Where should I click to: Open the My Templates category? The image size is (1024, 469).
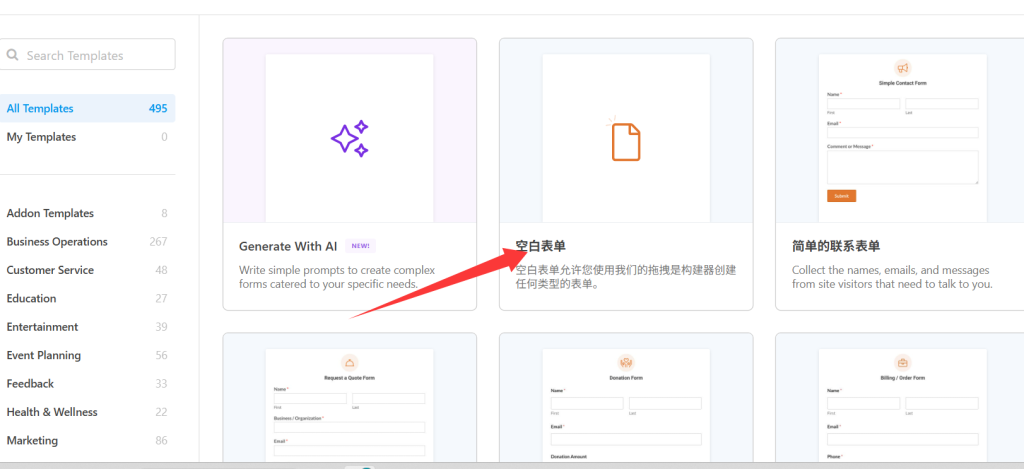click(41, 137)
